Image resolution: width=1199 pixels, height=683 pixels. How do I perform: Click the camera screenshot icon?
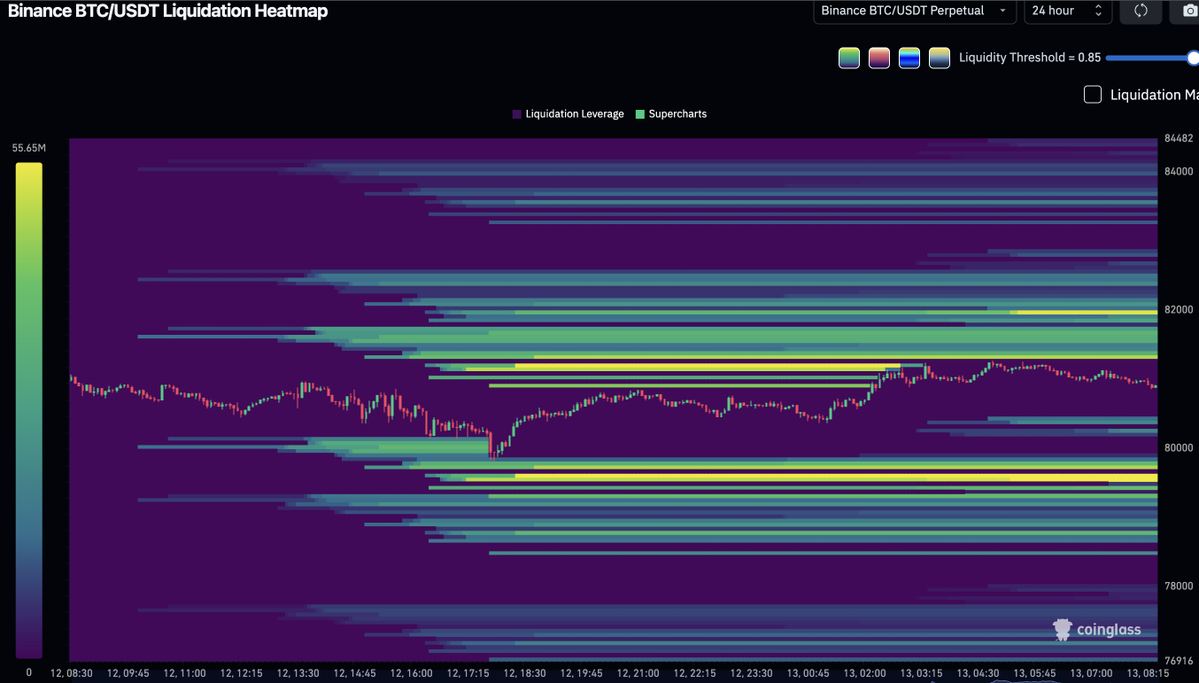1188,11
